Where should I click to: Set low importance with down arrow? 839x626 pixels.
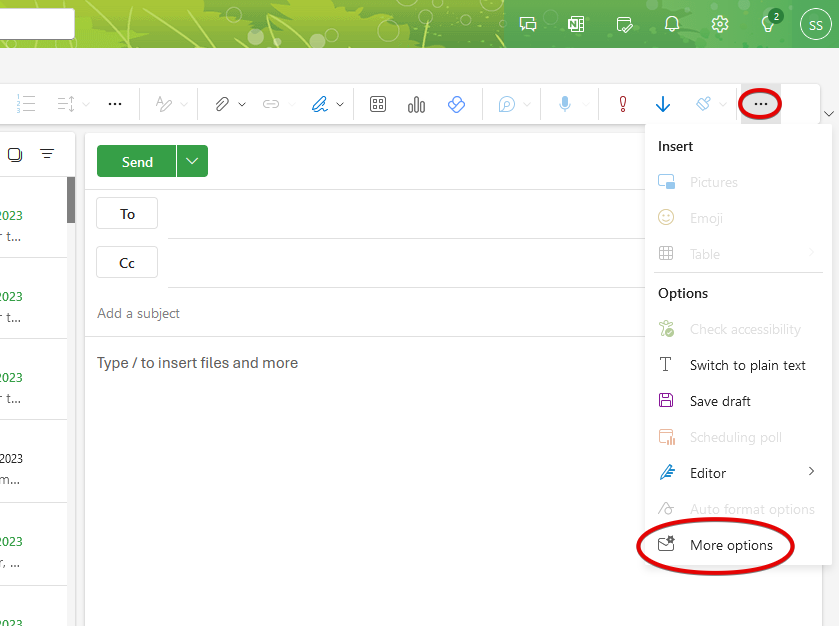pos(662,104)
